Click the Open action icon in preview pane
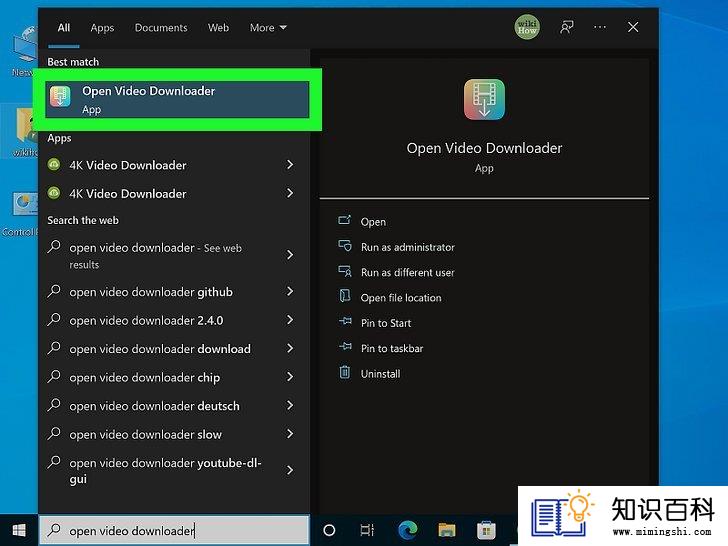Image resolution: width=728 pixels, height=546 pixels. point(344,220)
